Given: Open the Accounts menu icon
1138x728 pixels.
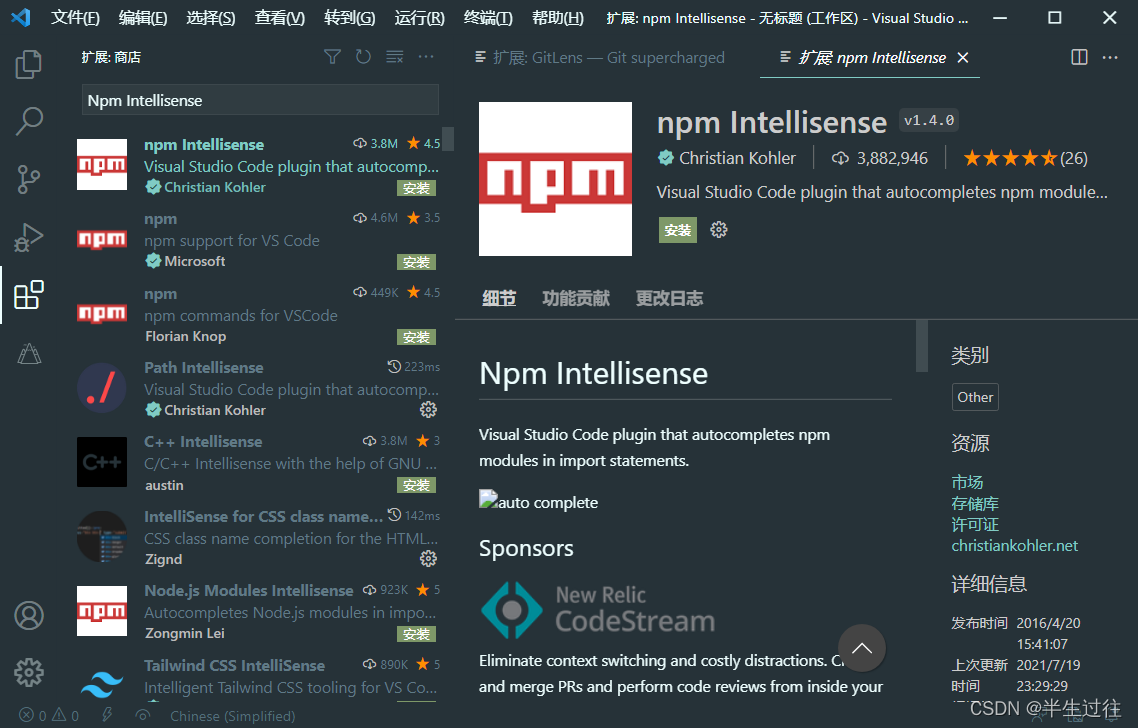Looking at the screenshot, I should (x=28, y=615).
